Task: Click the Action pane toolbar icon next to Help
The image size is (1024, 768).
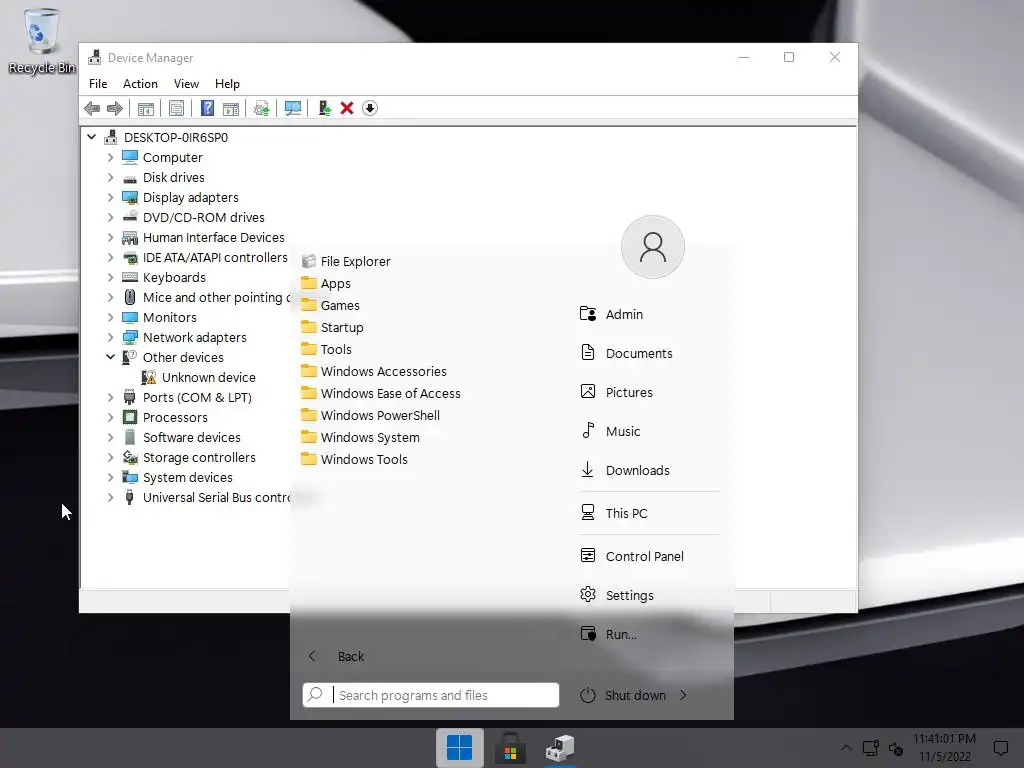Action: 231,108
